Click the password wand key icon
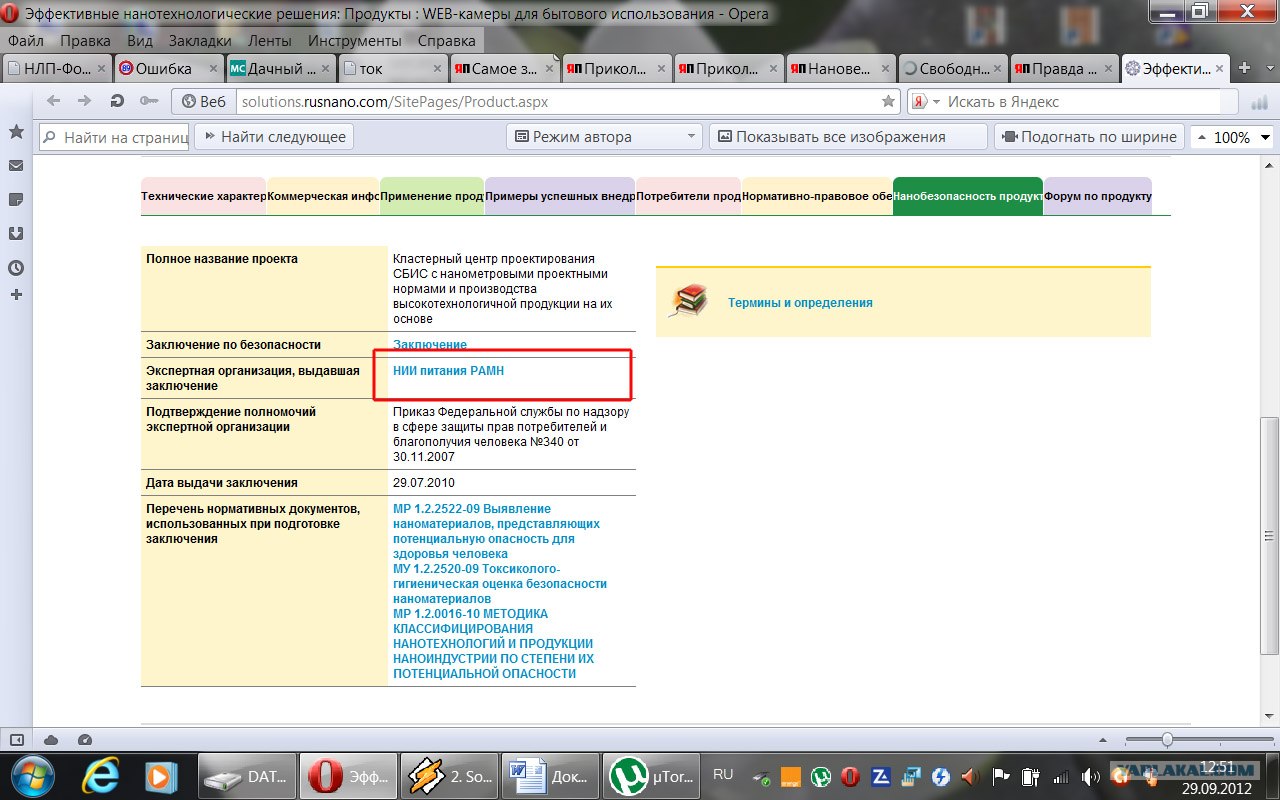1280x800 pixels. click(148, 101)
